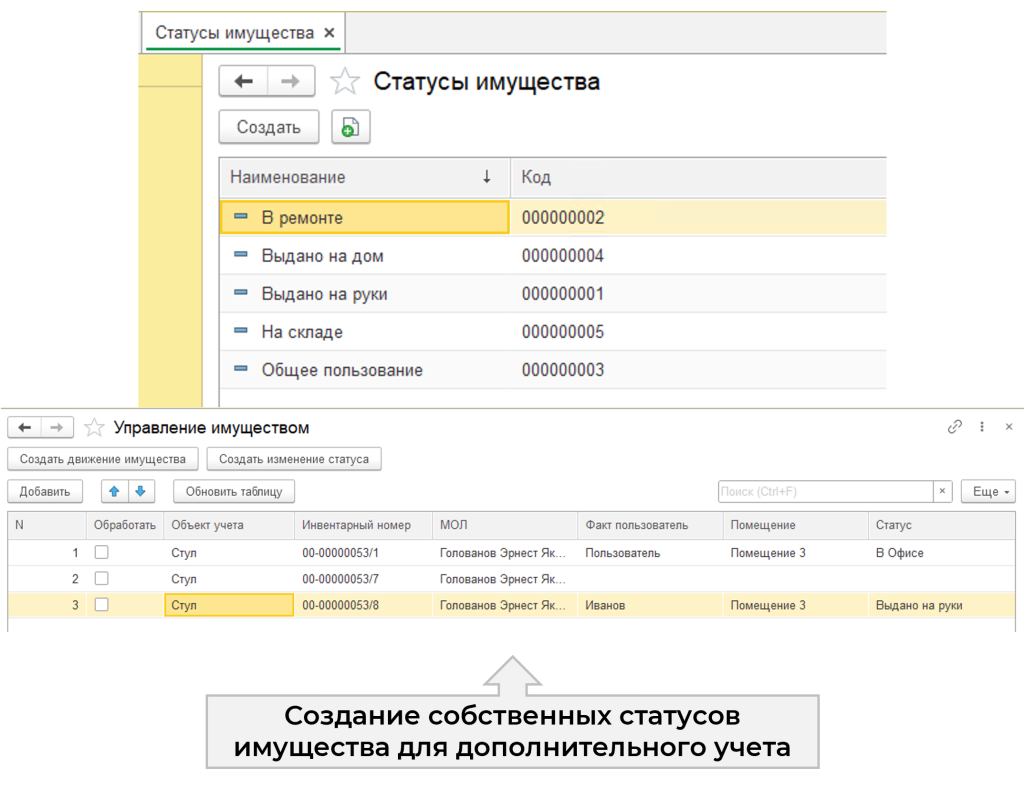Click the row icon beside Общее пользование
This screenshot has width=1024, height=800.
(241, 368)
